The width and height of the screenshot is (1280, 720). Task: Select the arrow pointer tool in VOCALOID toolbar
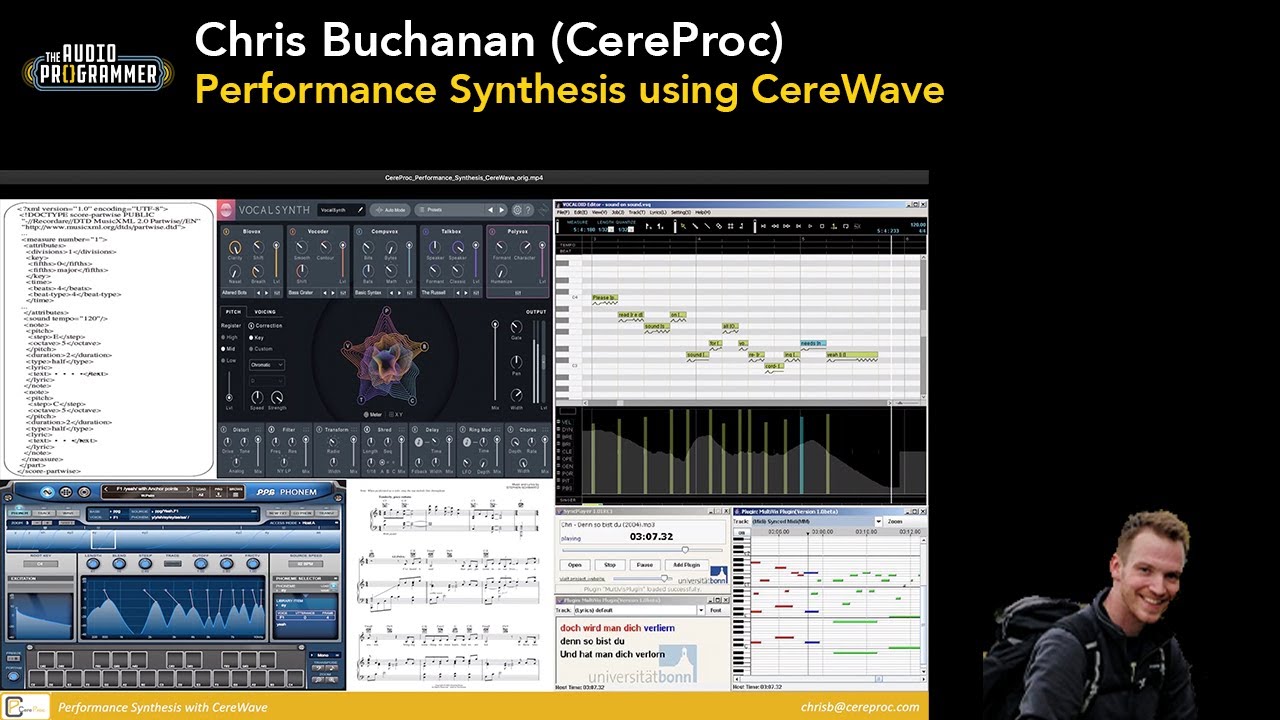[x=683, y=226]
